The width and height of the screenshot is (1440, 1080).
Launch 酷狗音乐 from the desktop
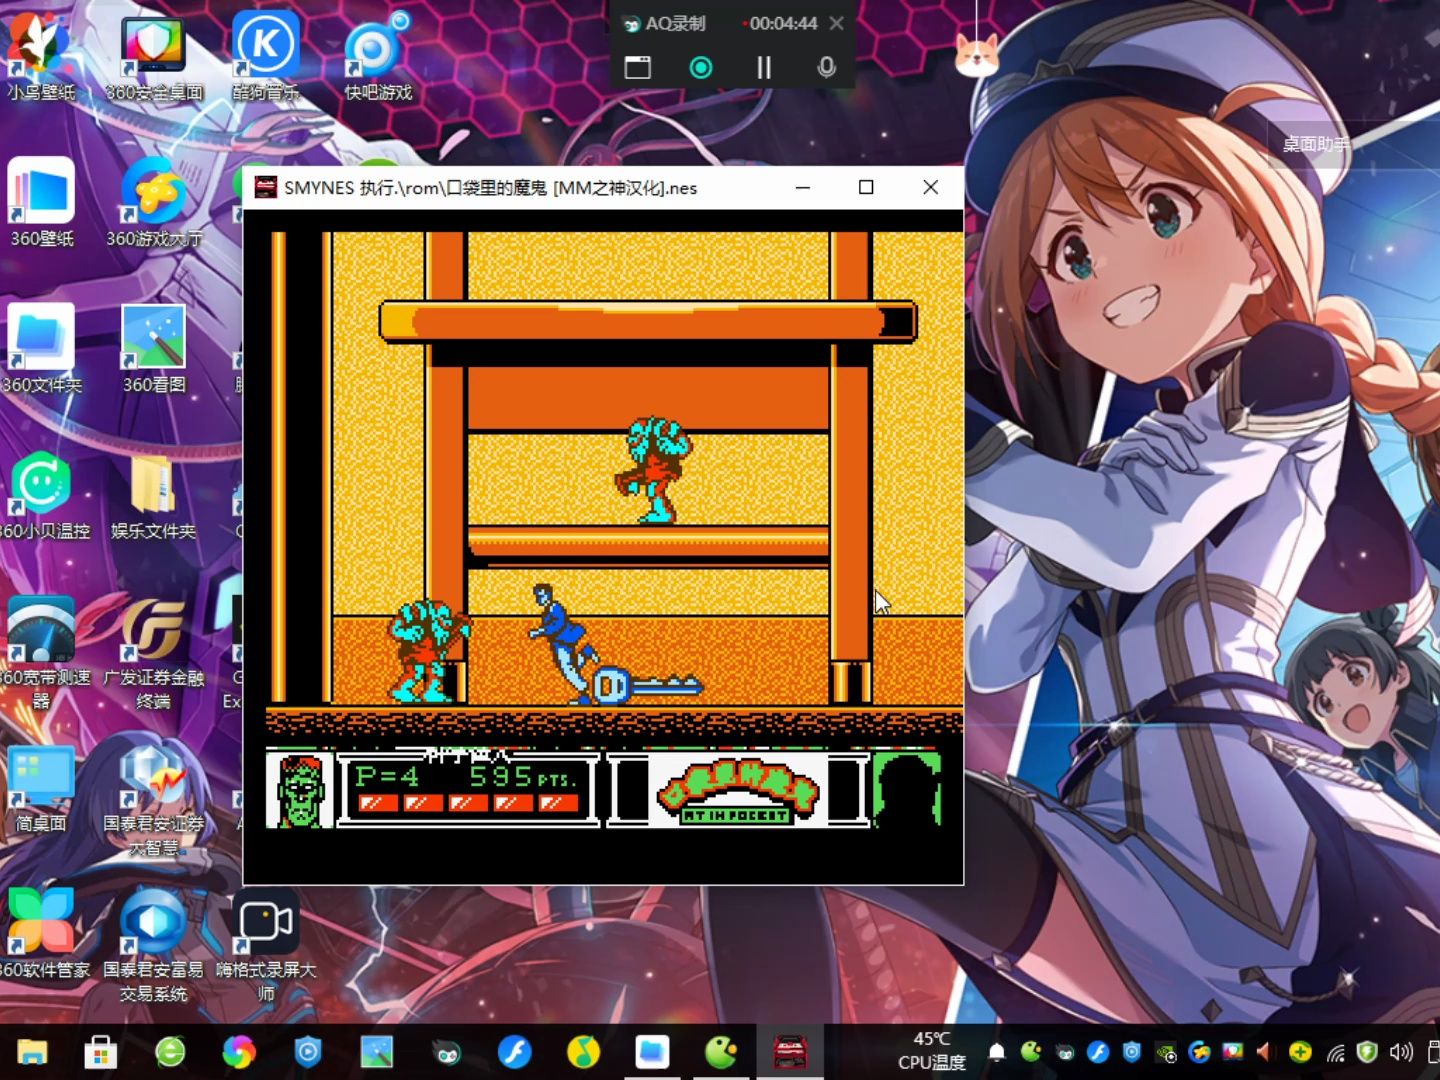(x=266, y=56)
